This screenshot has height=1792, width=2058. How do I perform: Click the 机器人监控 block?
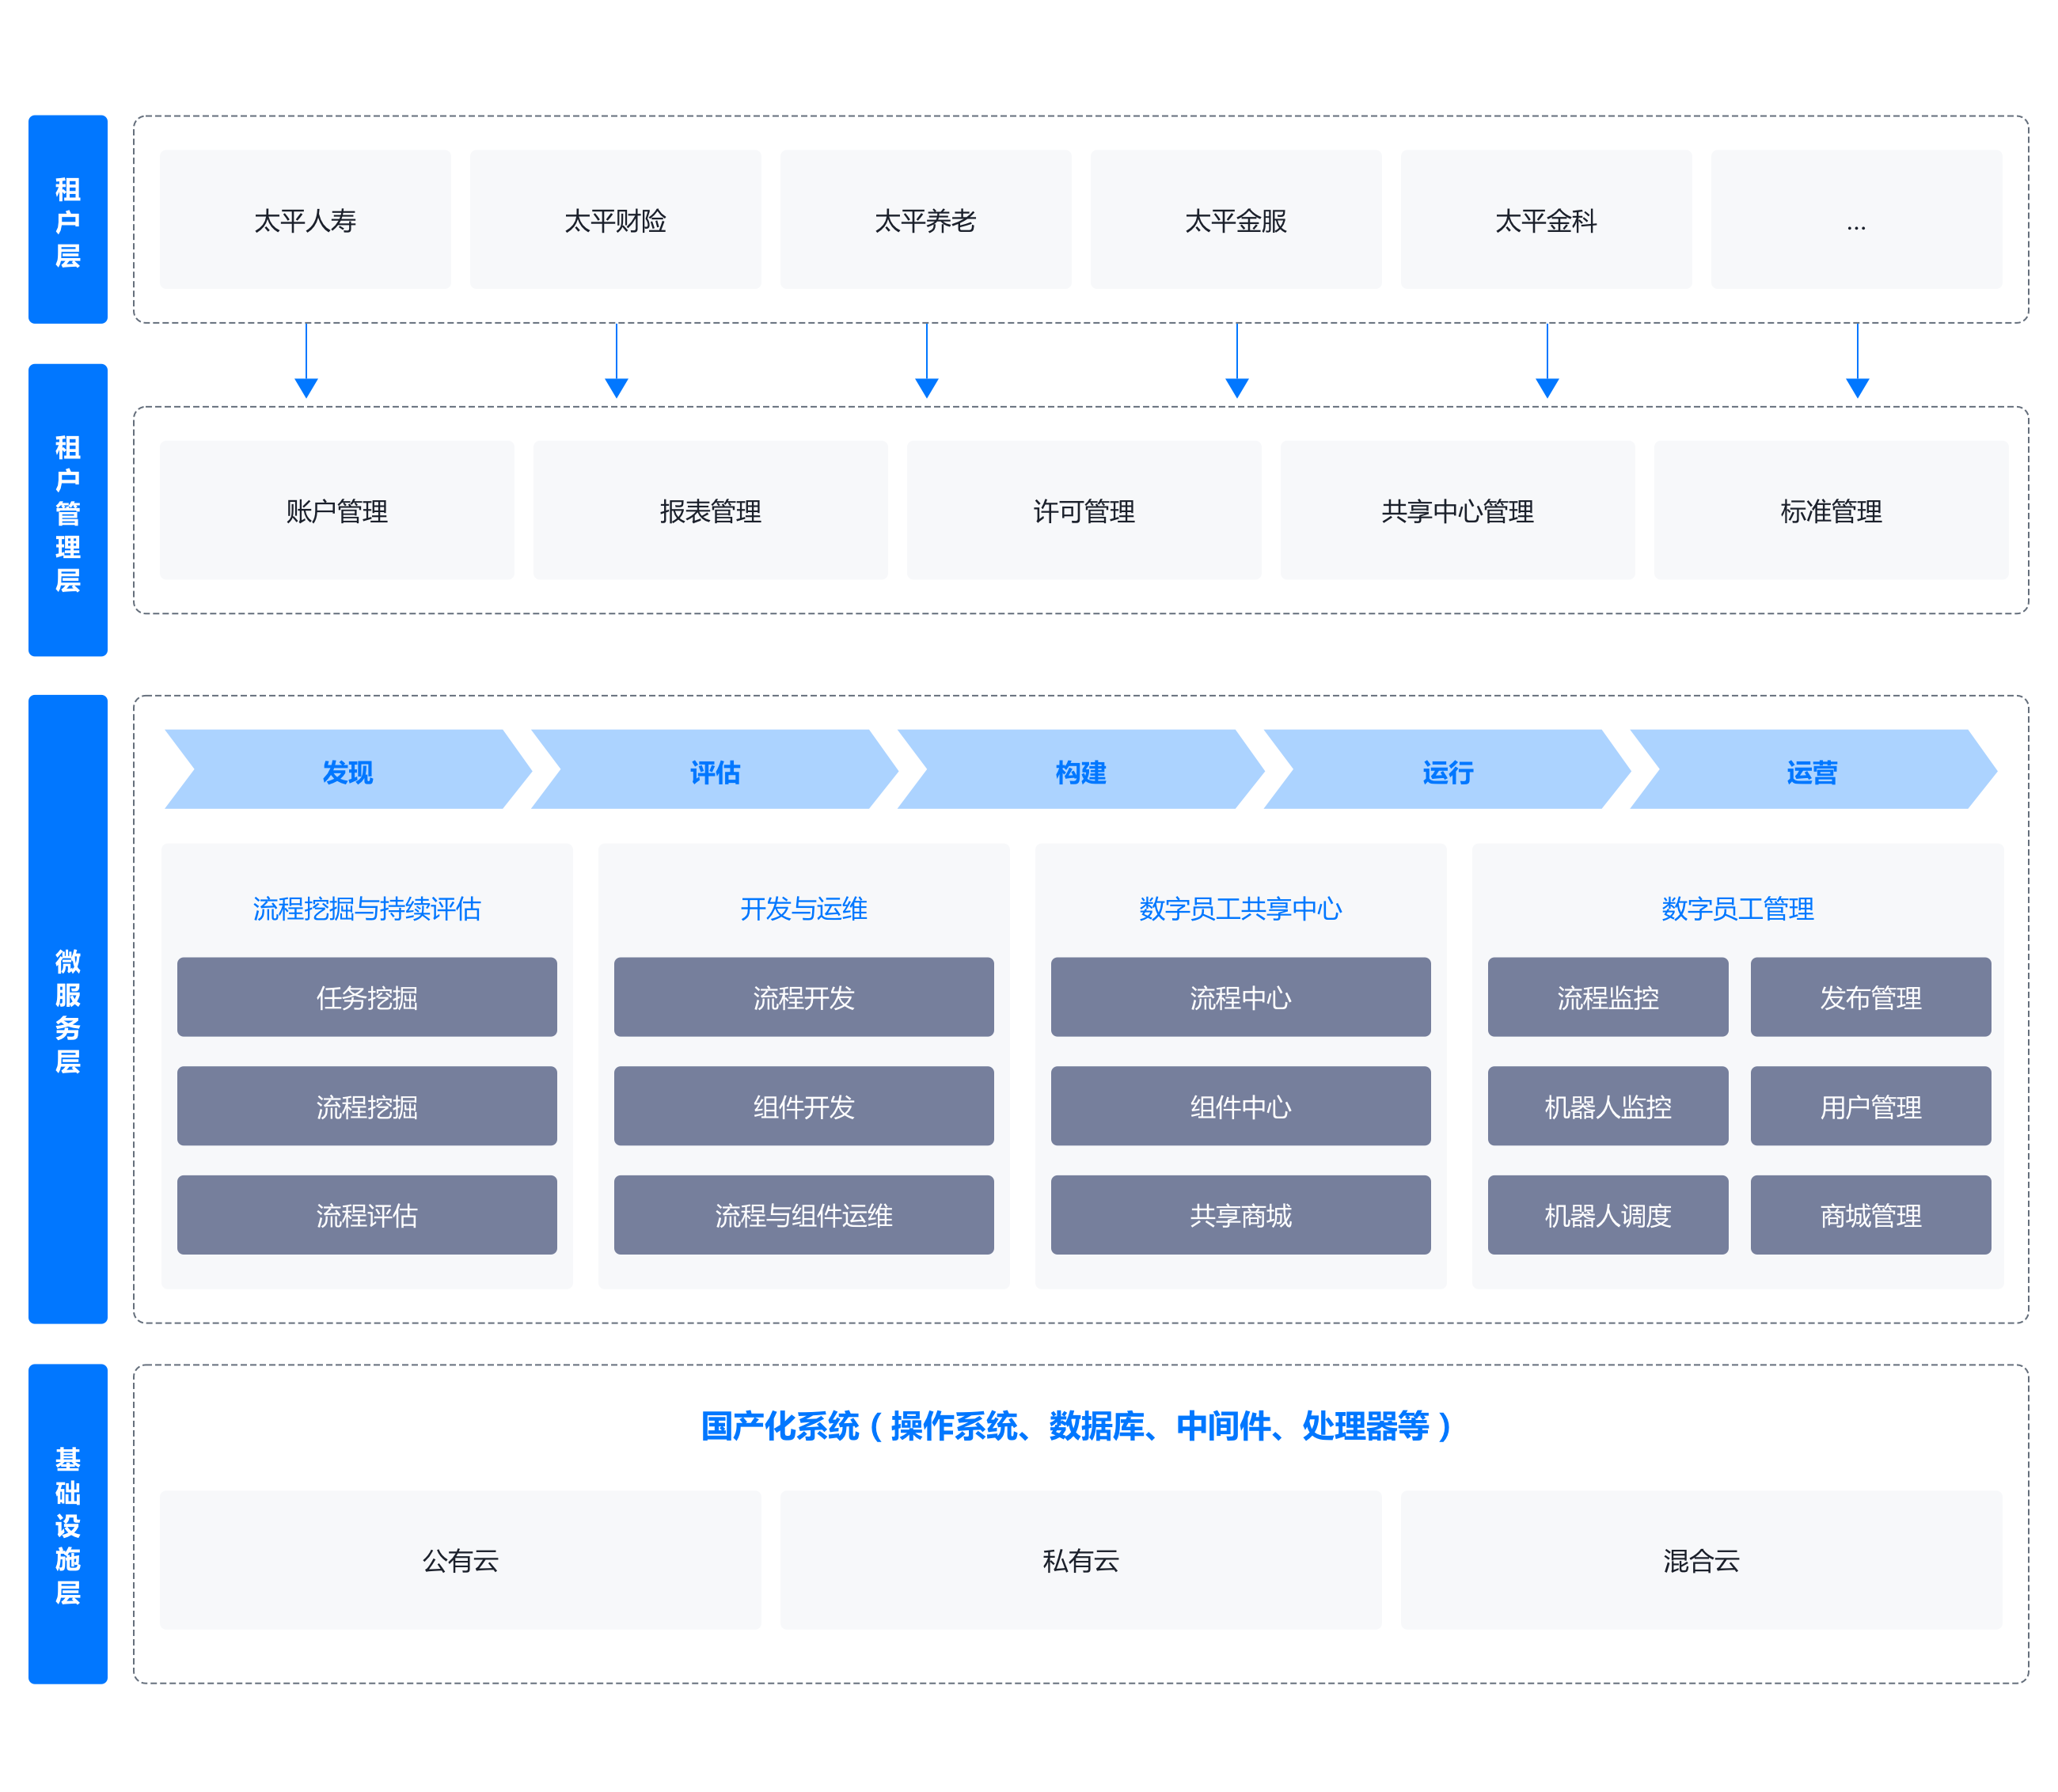[x=1608, y=1106]
